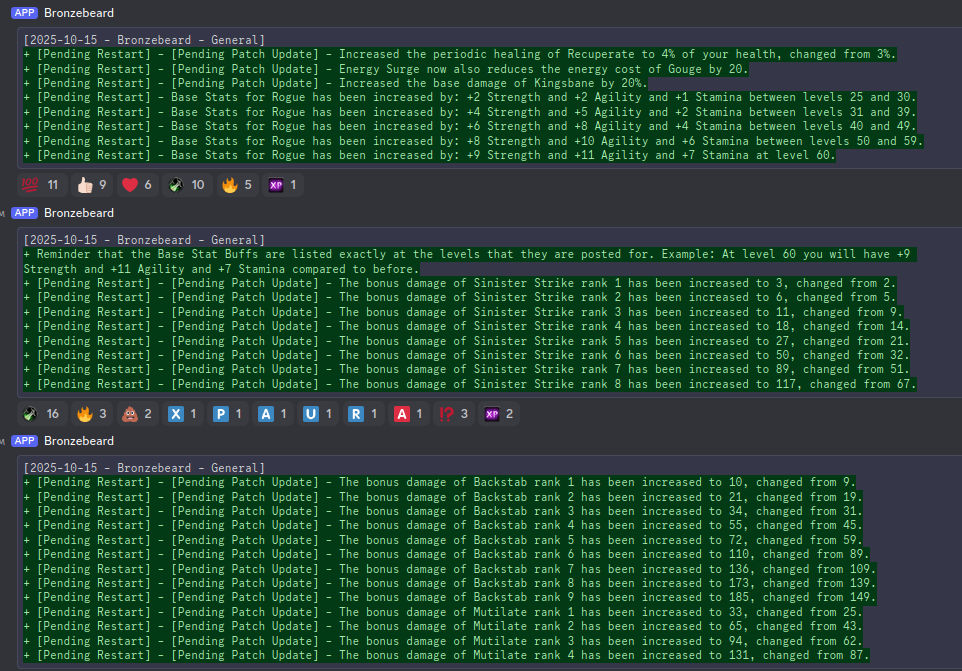
Task: Click the Backstab rank 3 line
Action: (x=443, y=512)
